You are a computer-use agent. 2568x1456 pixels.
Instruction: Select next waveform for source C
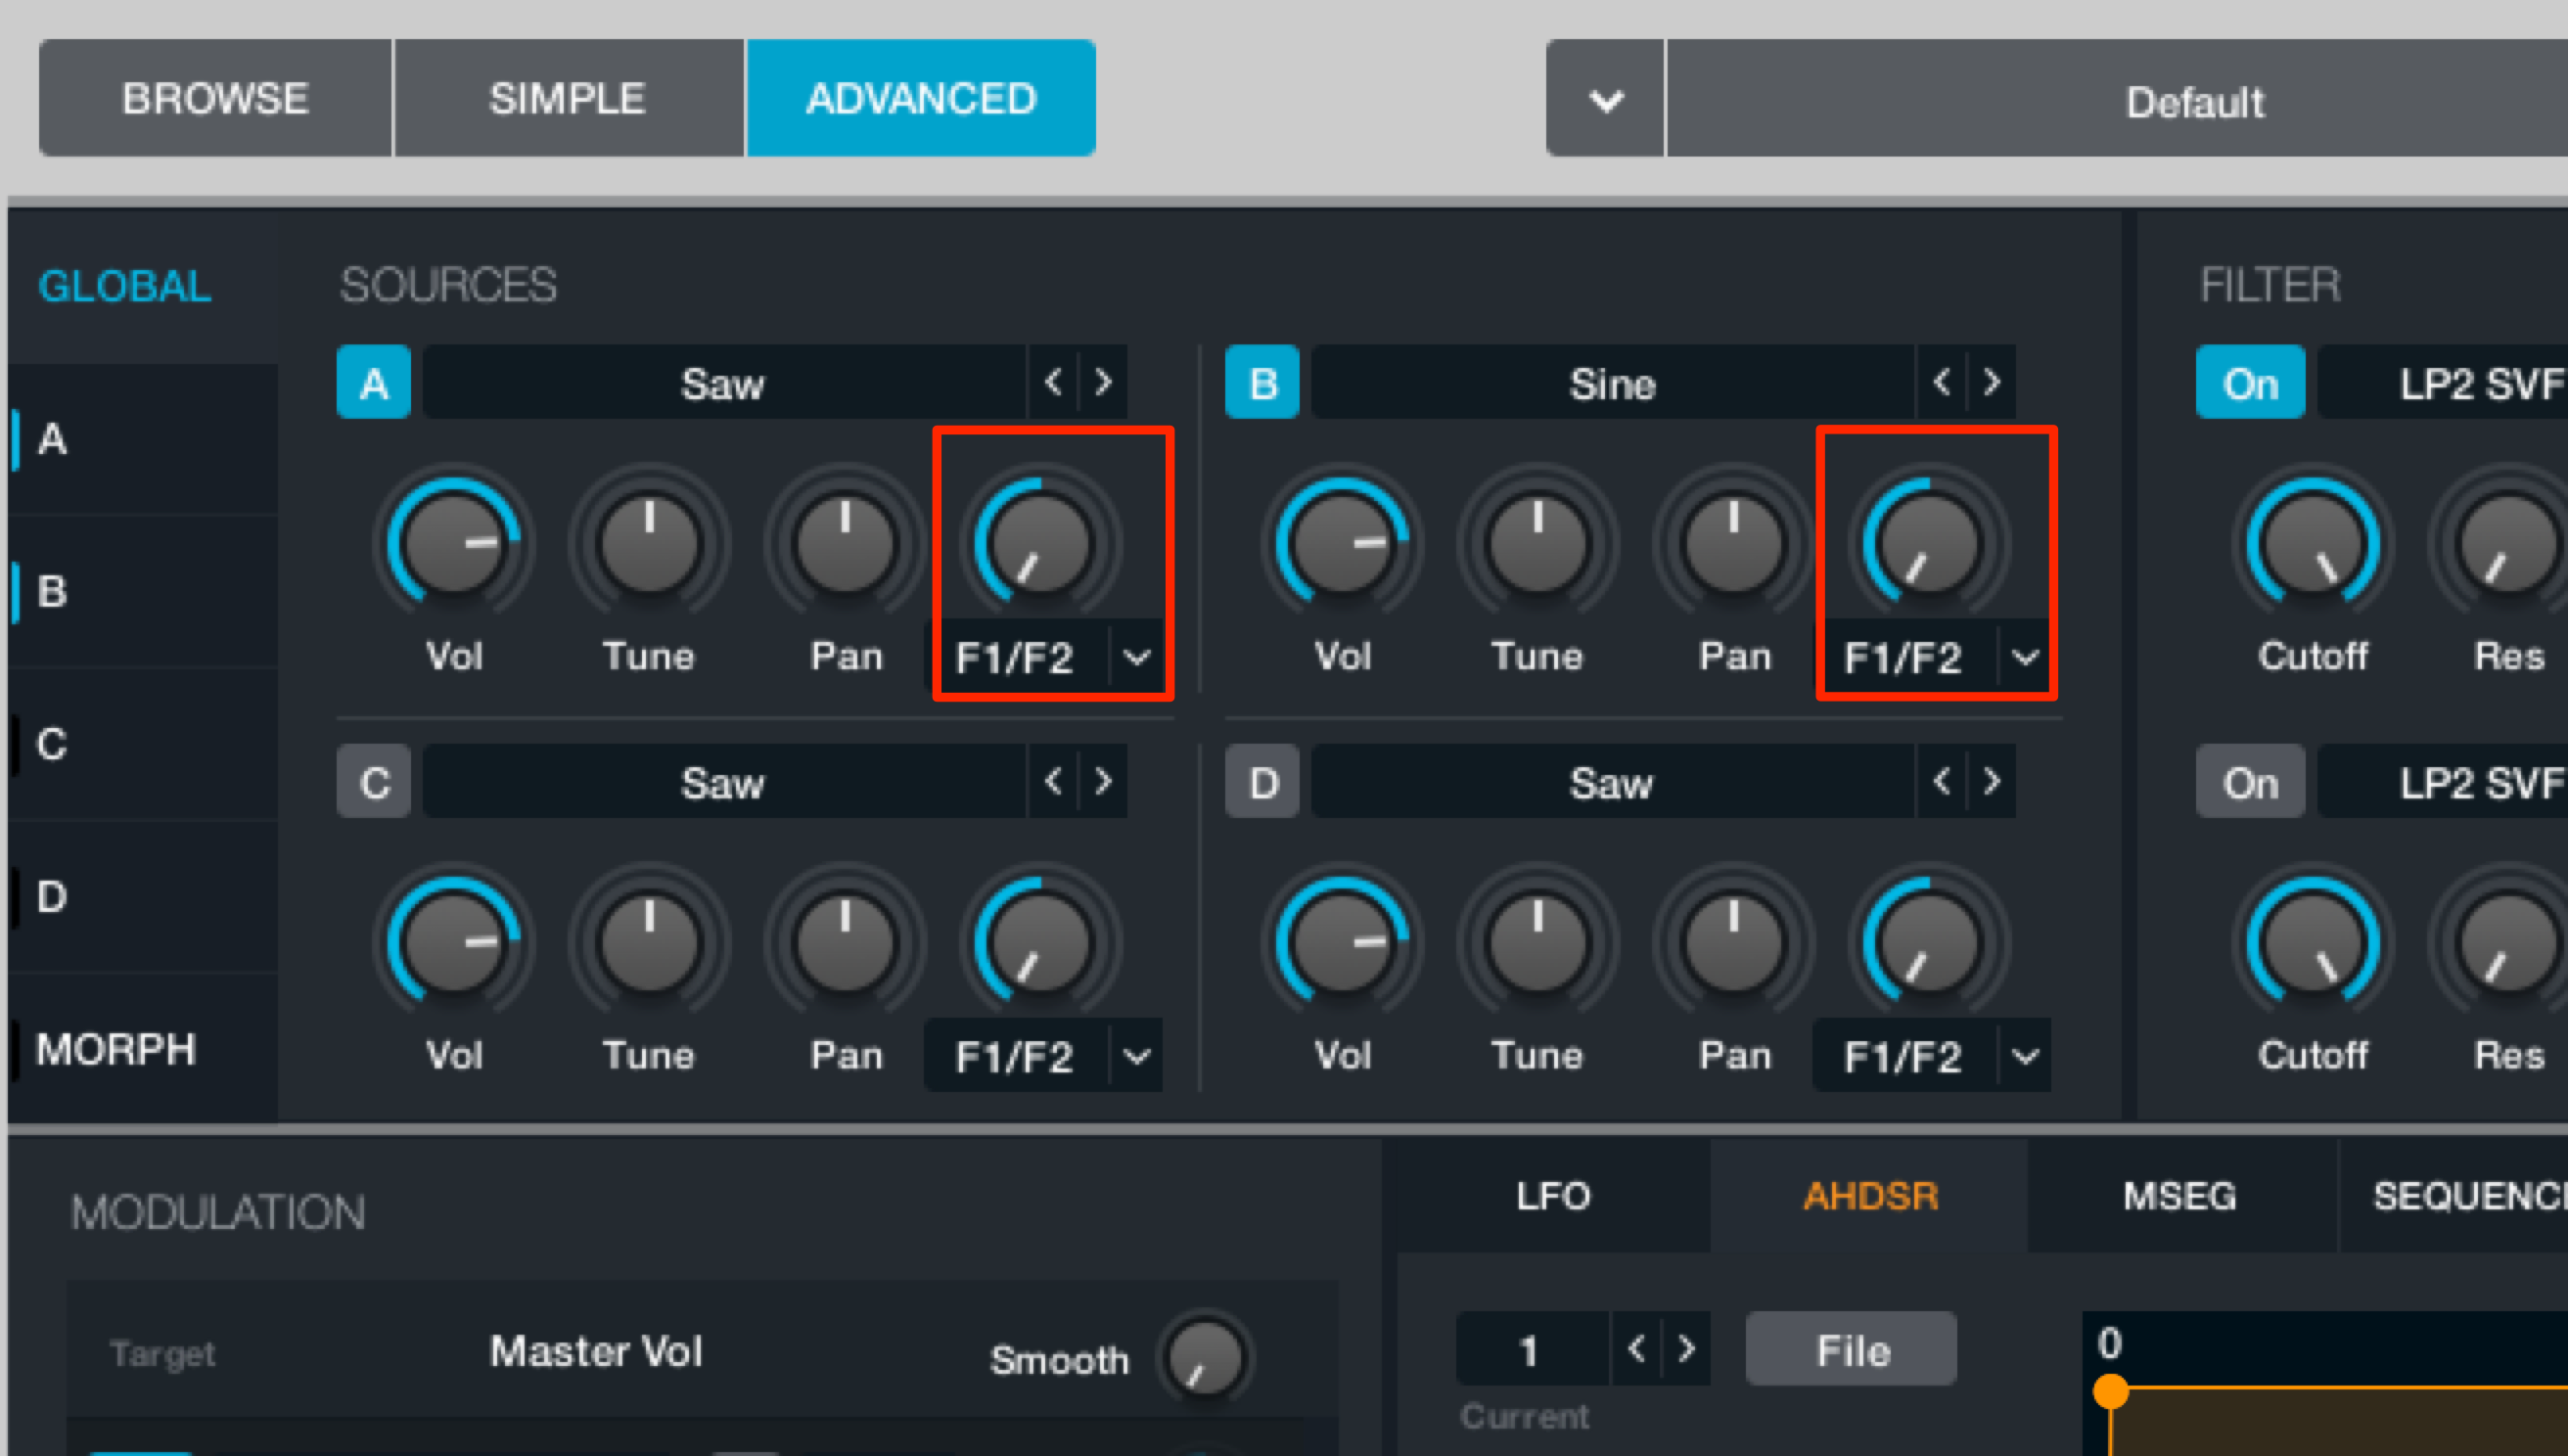[x=1103, y=781]
